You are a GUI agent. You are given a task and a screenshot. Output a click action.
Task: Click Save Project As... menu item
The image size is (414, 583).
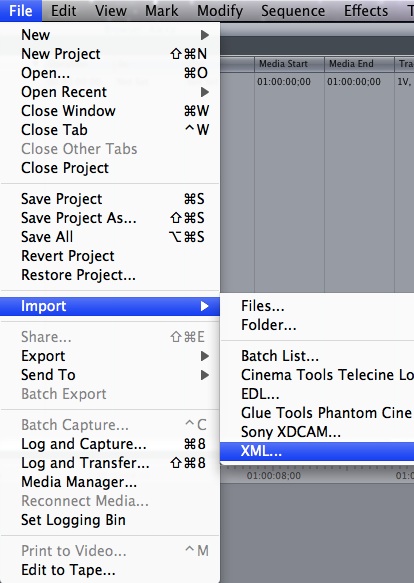(x=110, y=218)
